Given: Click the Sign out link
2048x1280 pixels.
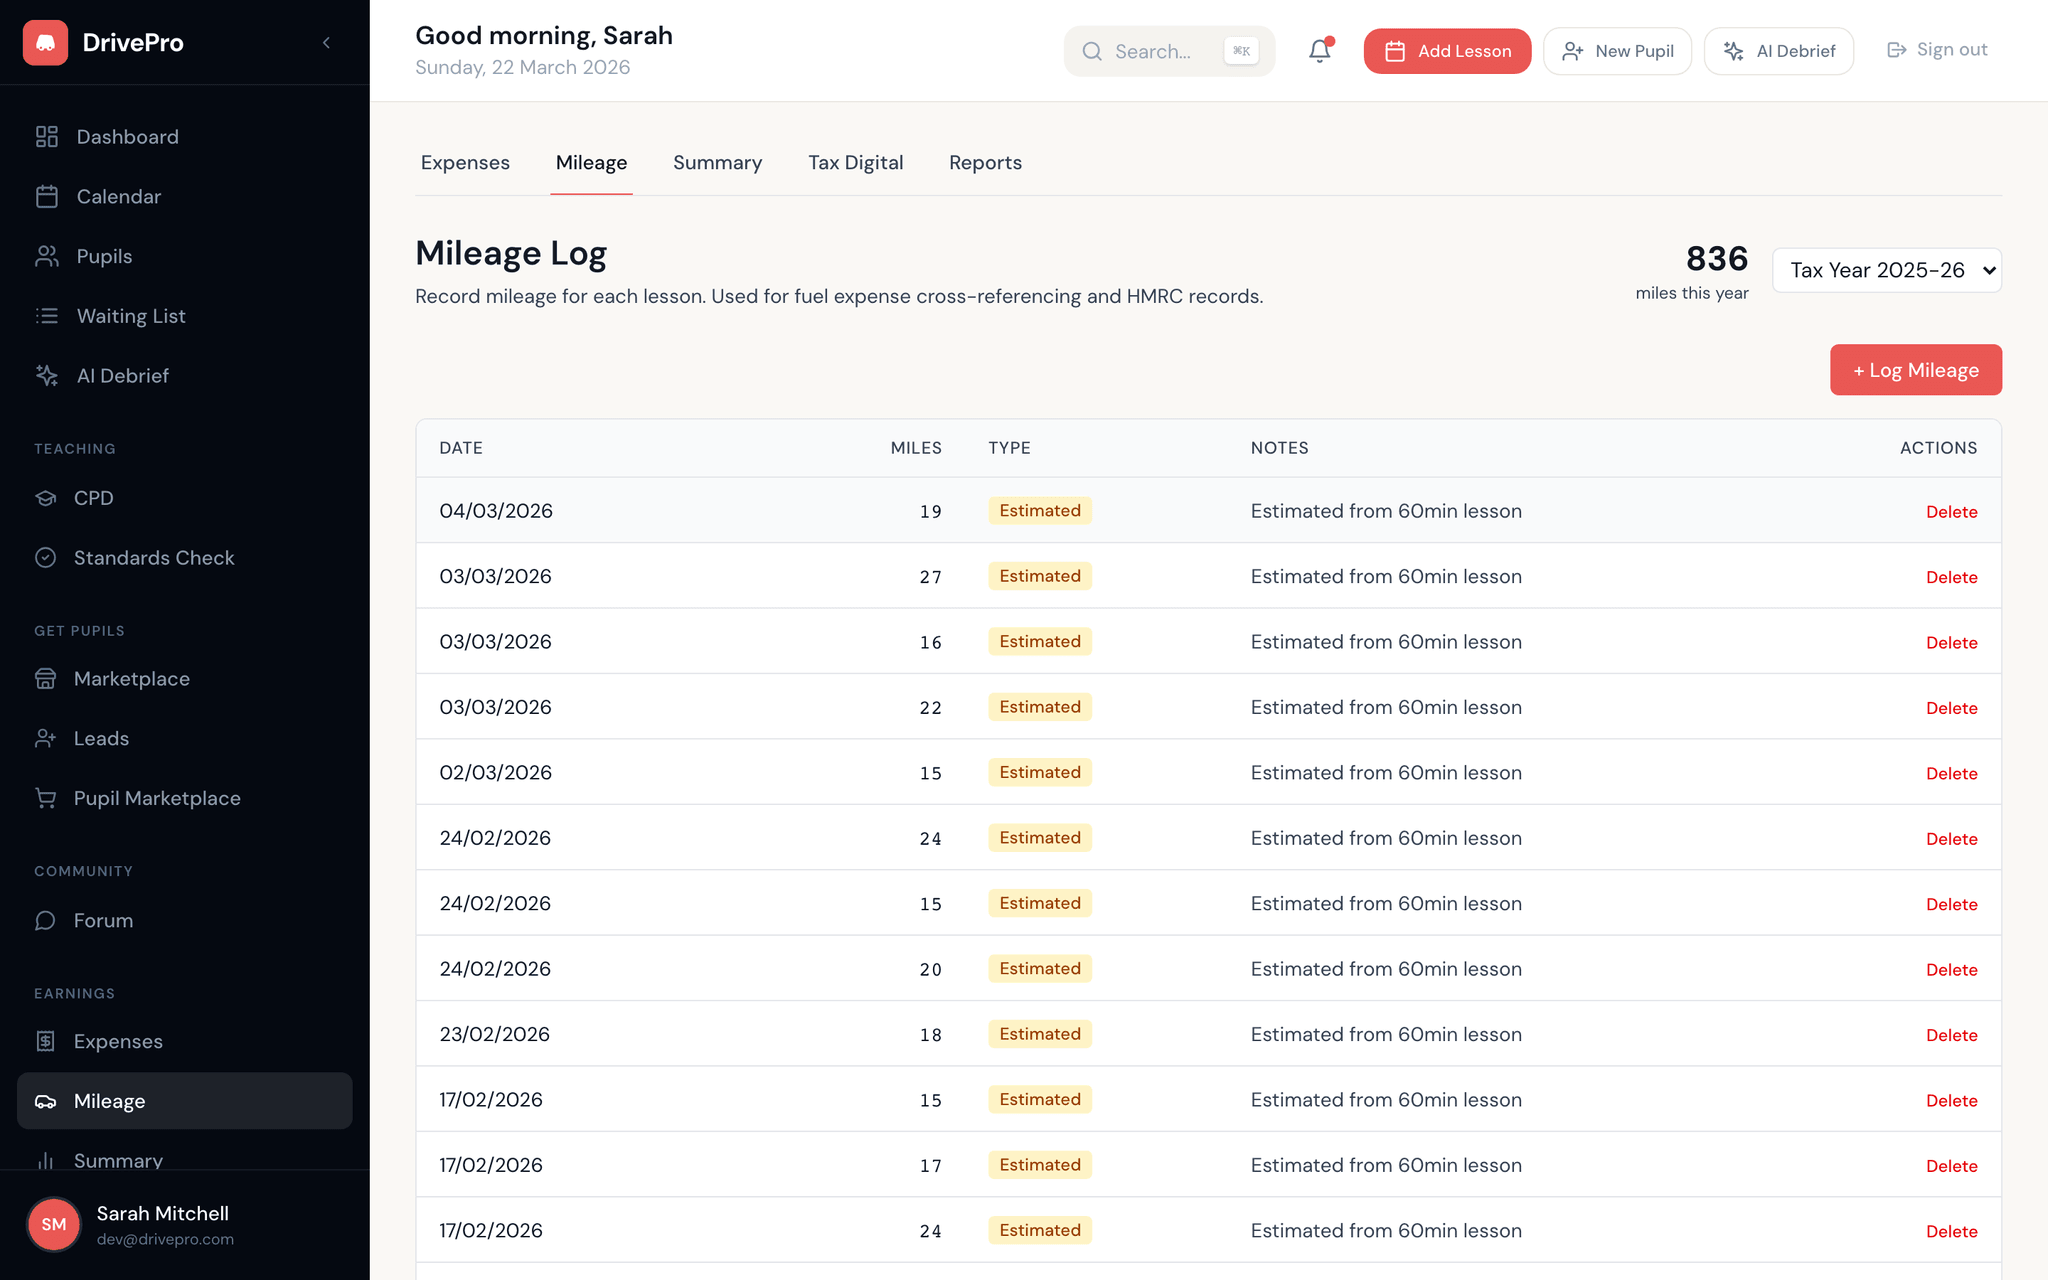Looking at the screenshot, I should [x=1934, y=49].
